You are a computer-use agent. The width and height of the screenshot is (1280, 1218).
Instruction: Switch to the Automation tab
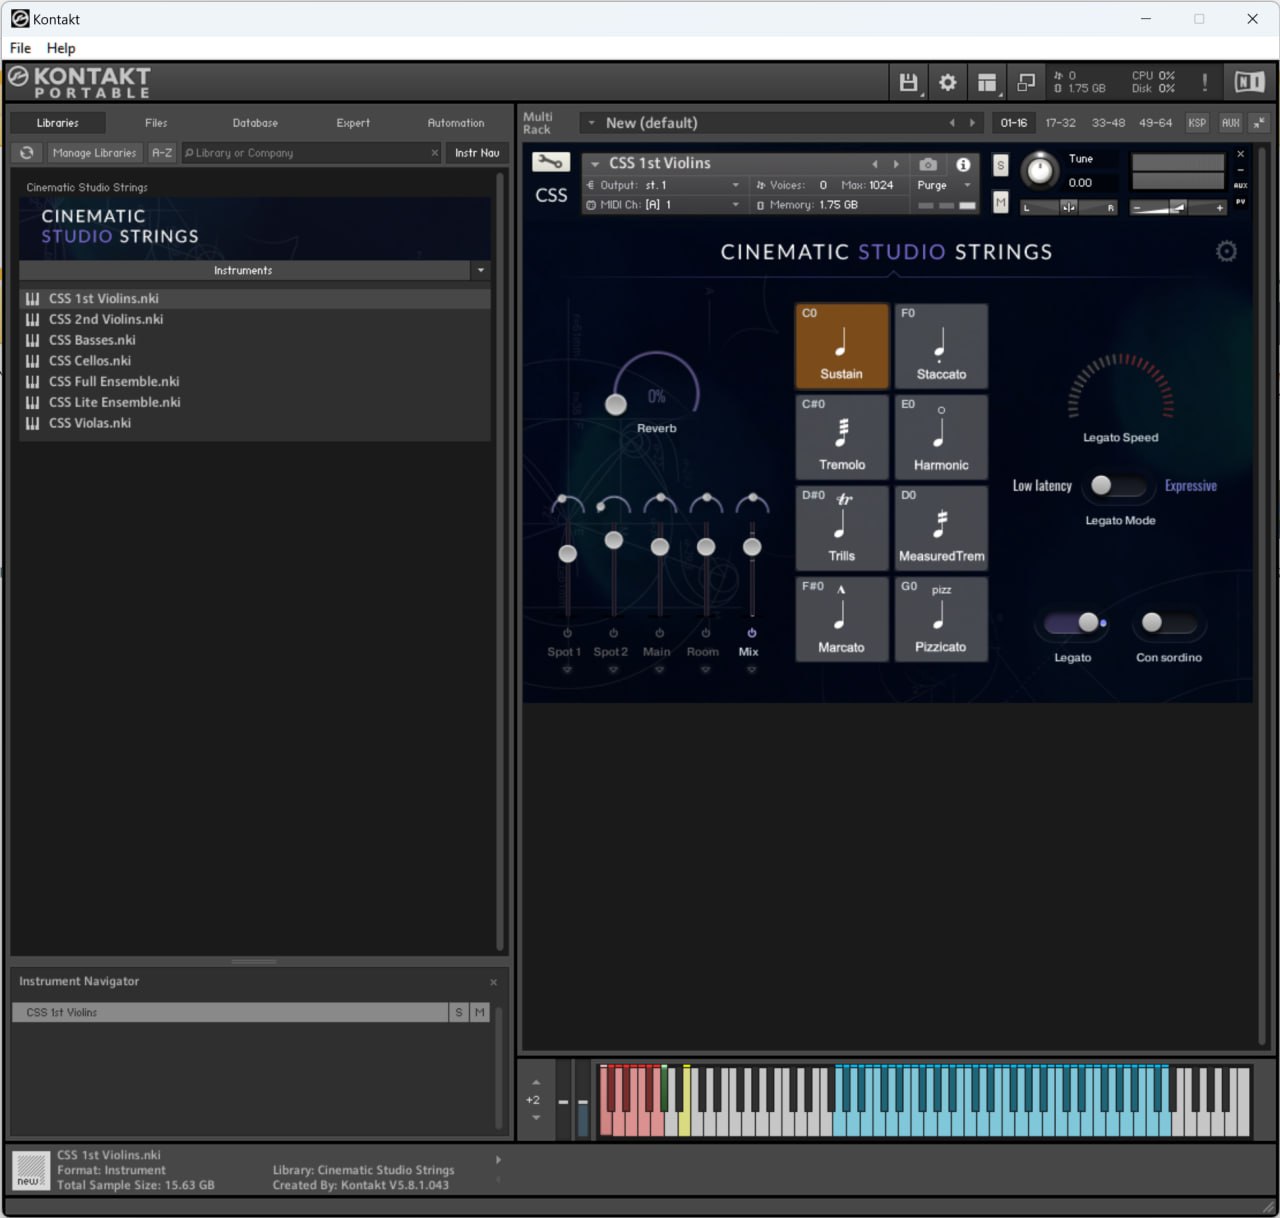[x=456, y=123]
